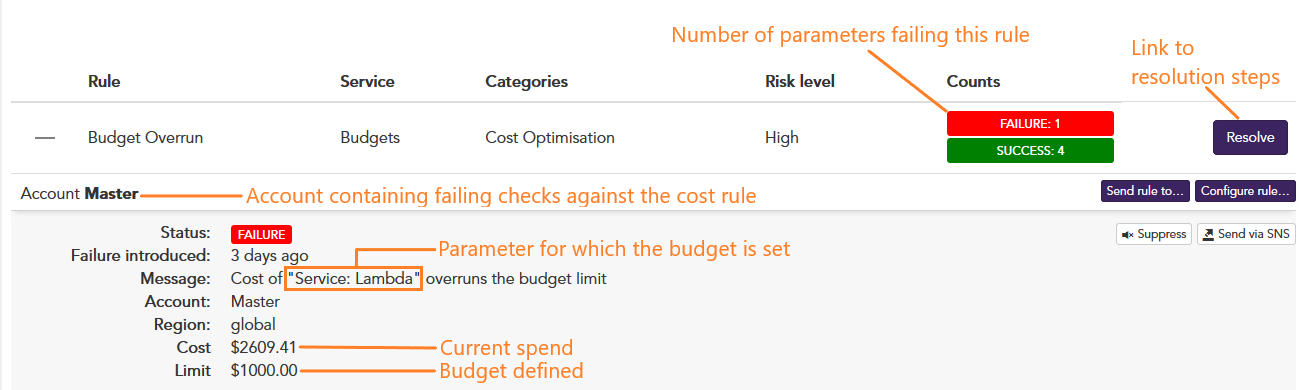Sort by the Rule column header
The height and width of the screenshot is (390, 1308).
(x=104, y=81)
